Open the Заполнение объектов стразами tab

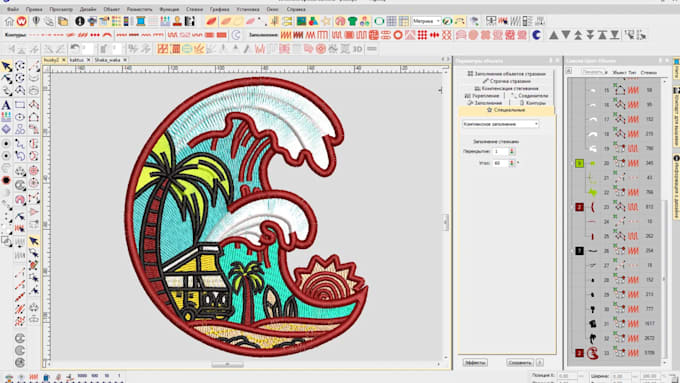point(506,74)
